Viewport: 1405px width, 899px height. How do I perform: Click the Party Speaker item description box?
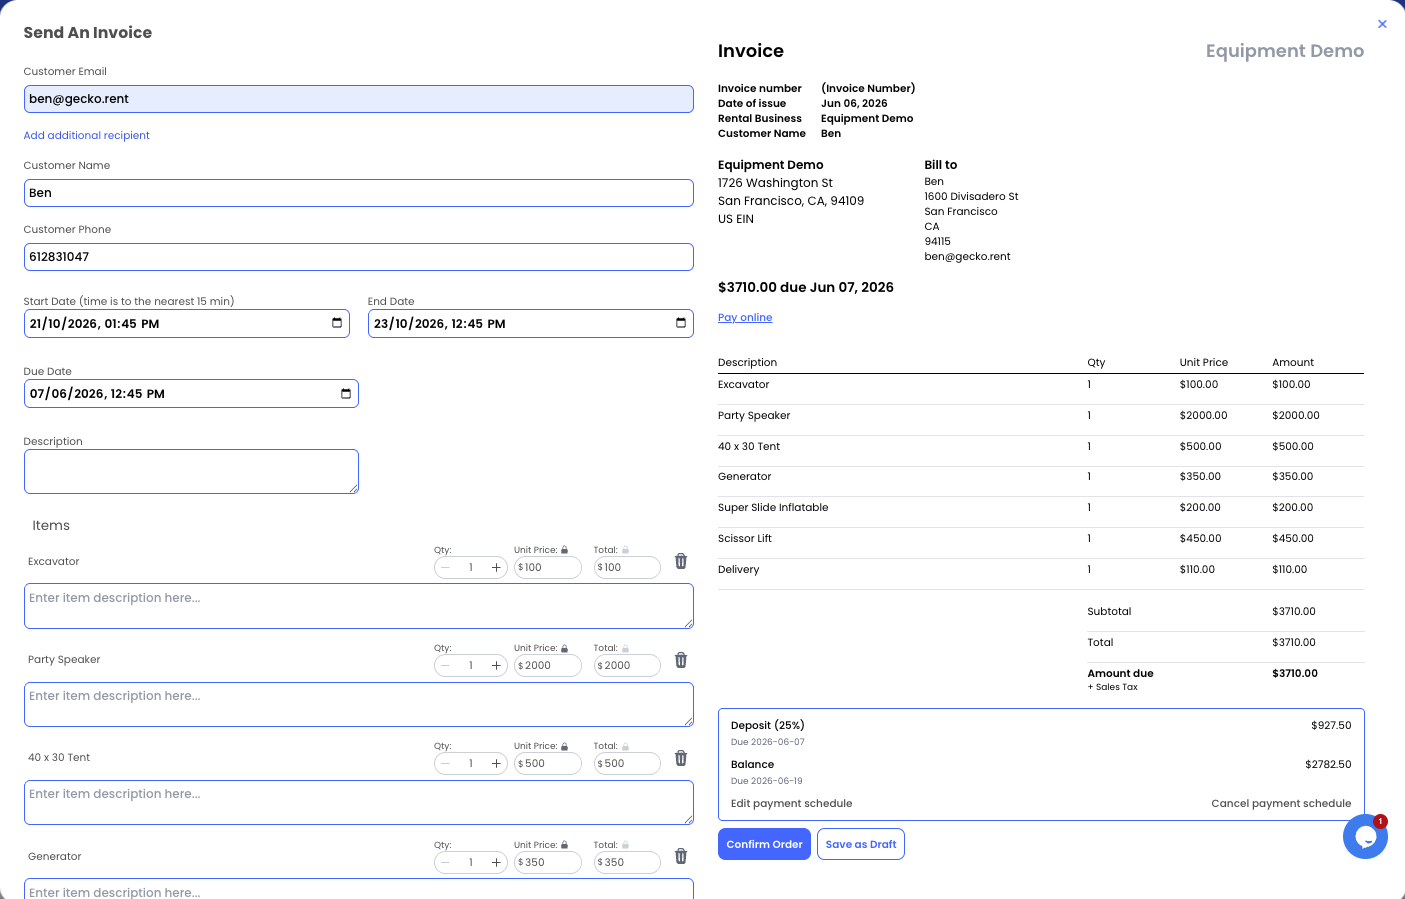tap(359, 704)
